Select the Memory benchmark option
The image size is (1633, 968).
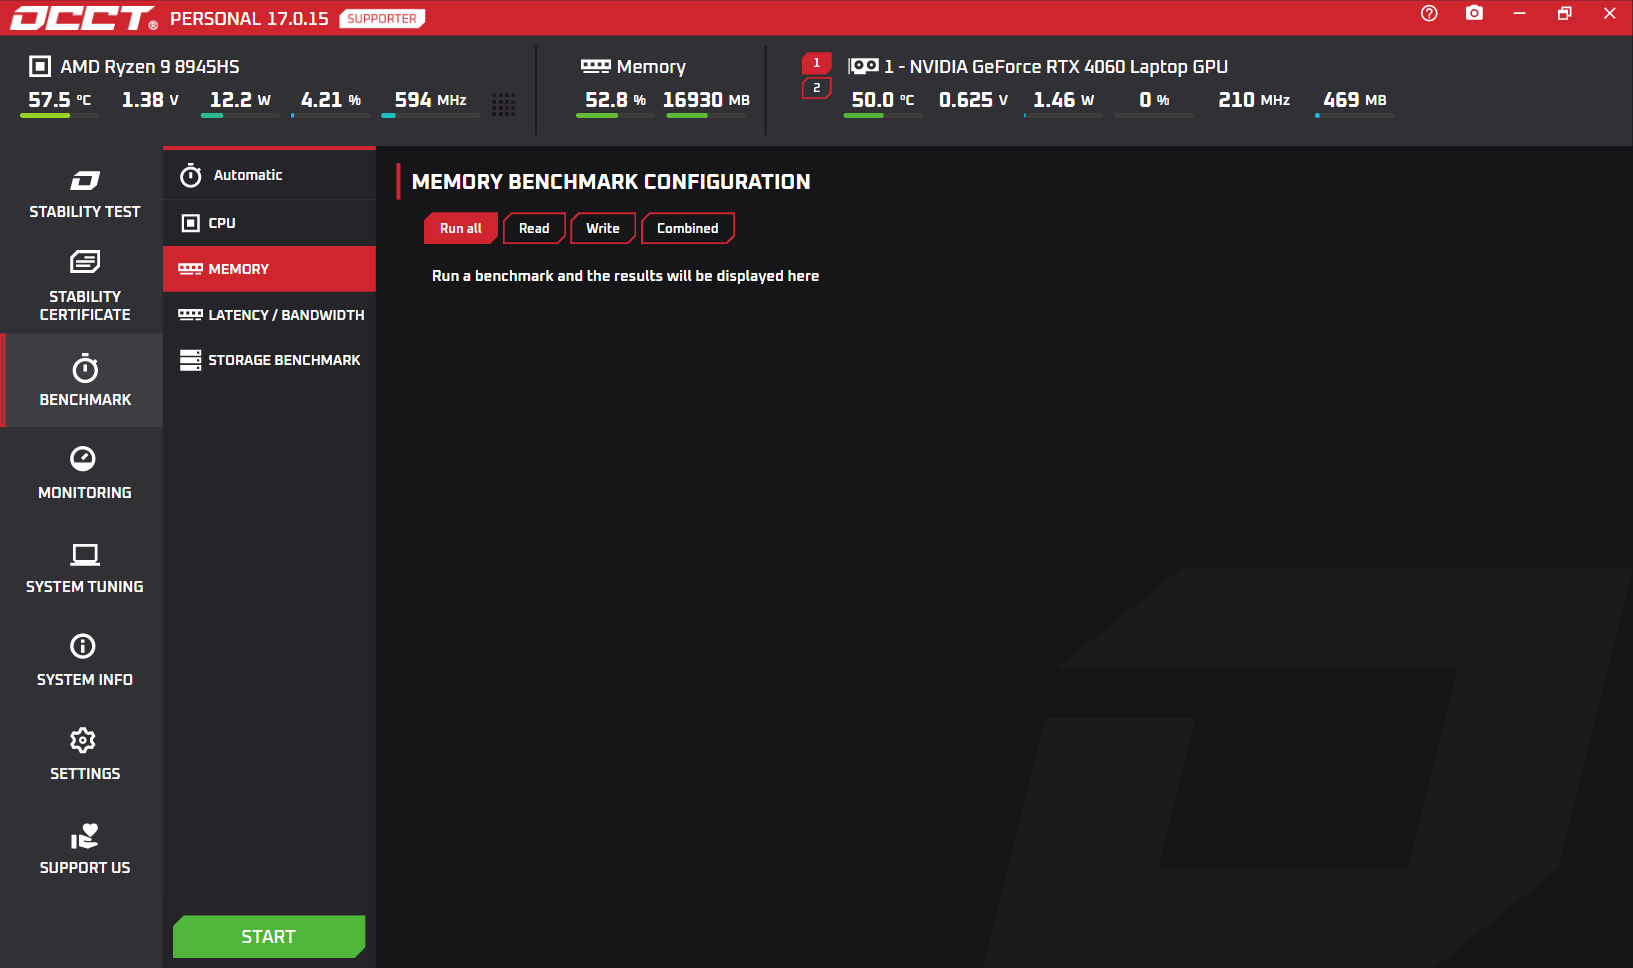coord(270,269)
